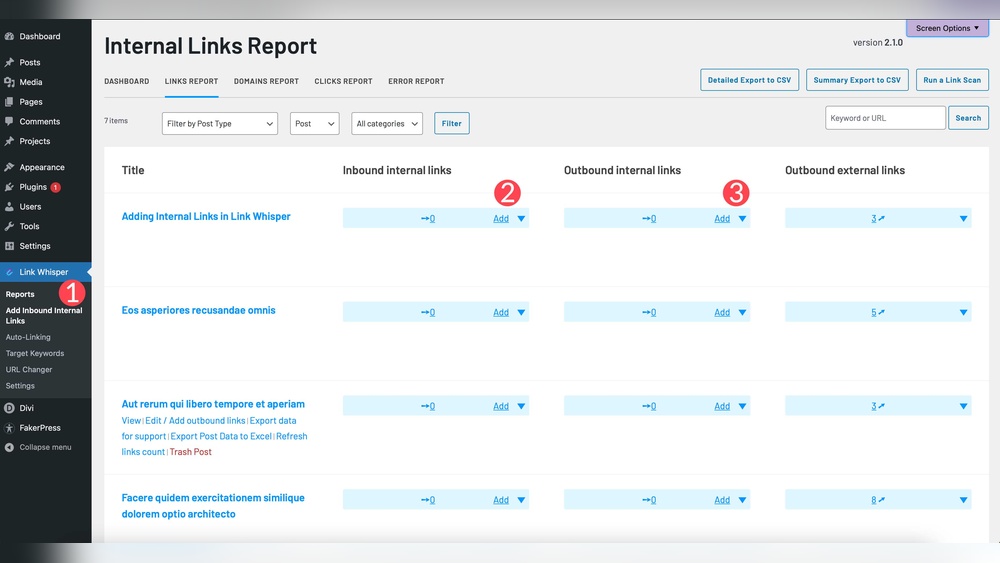
Task: Expand outbound external links for Eos asperiores
Action: (963, 312)
